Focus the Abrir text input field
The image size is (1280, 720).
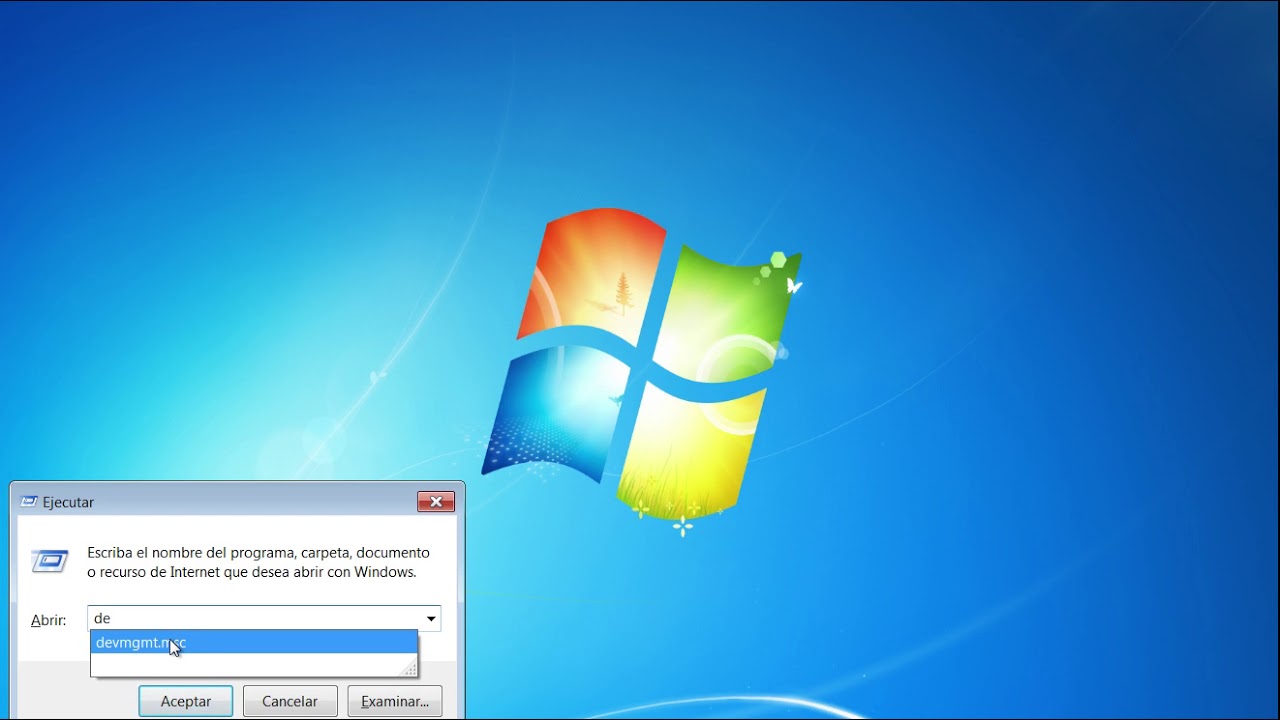tap(256, 619)
